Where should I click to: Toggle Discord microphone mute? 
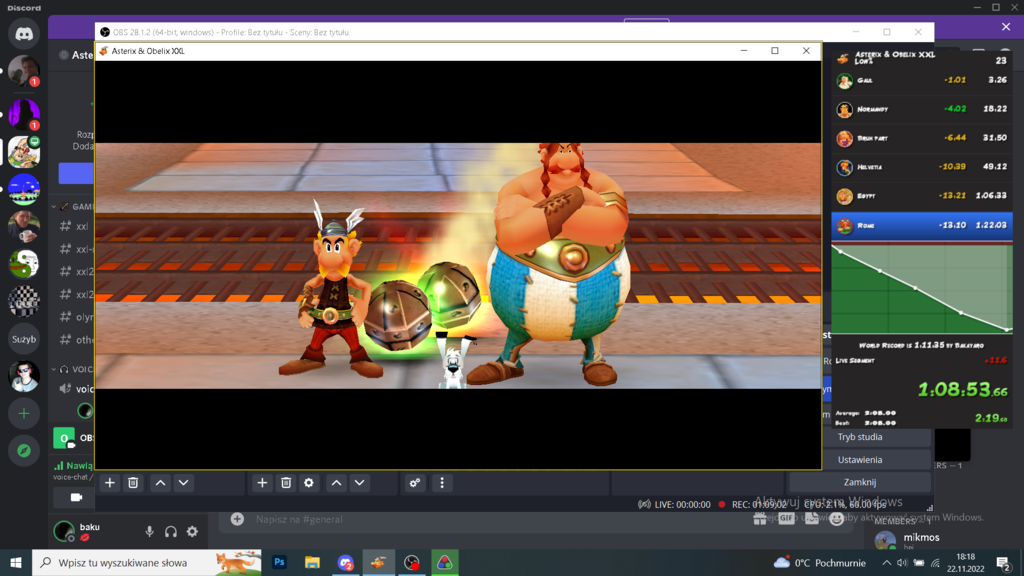[150, 532]
